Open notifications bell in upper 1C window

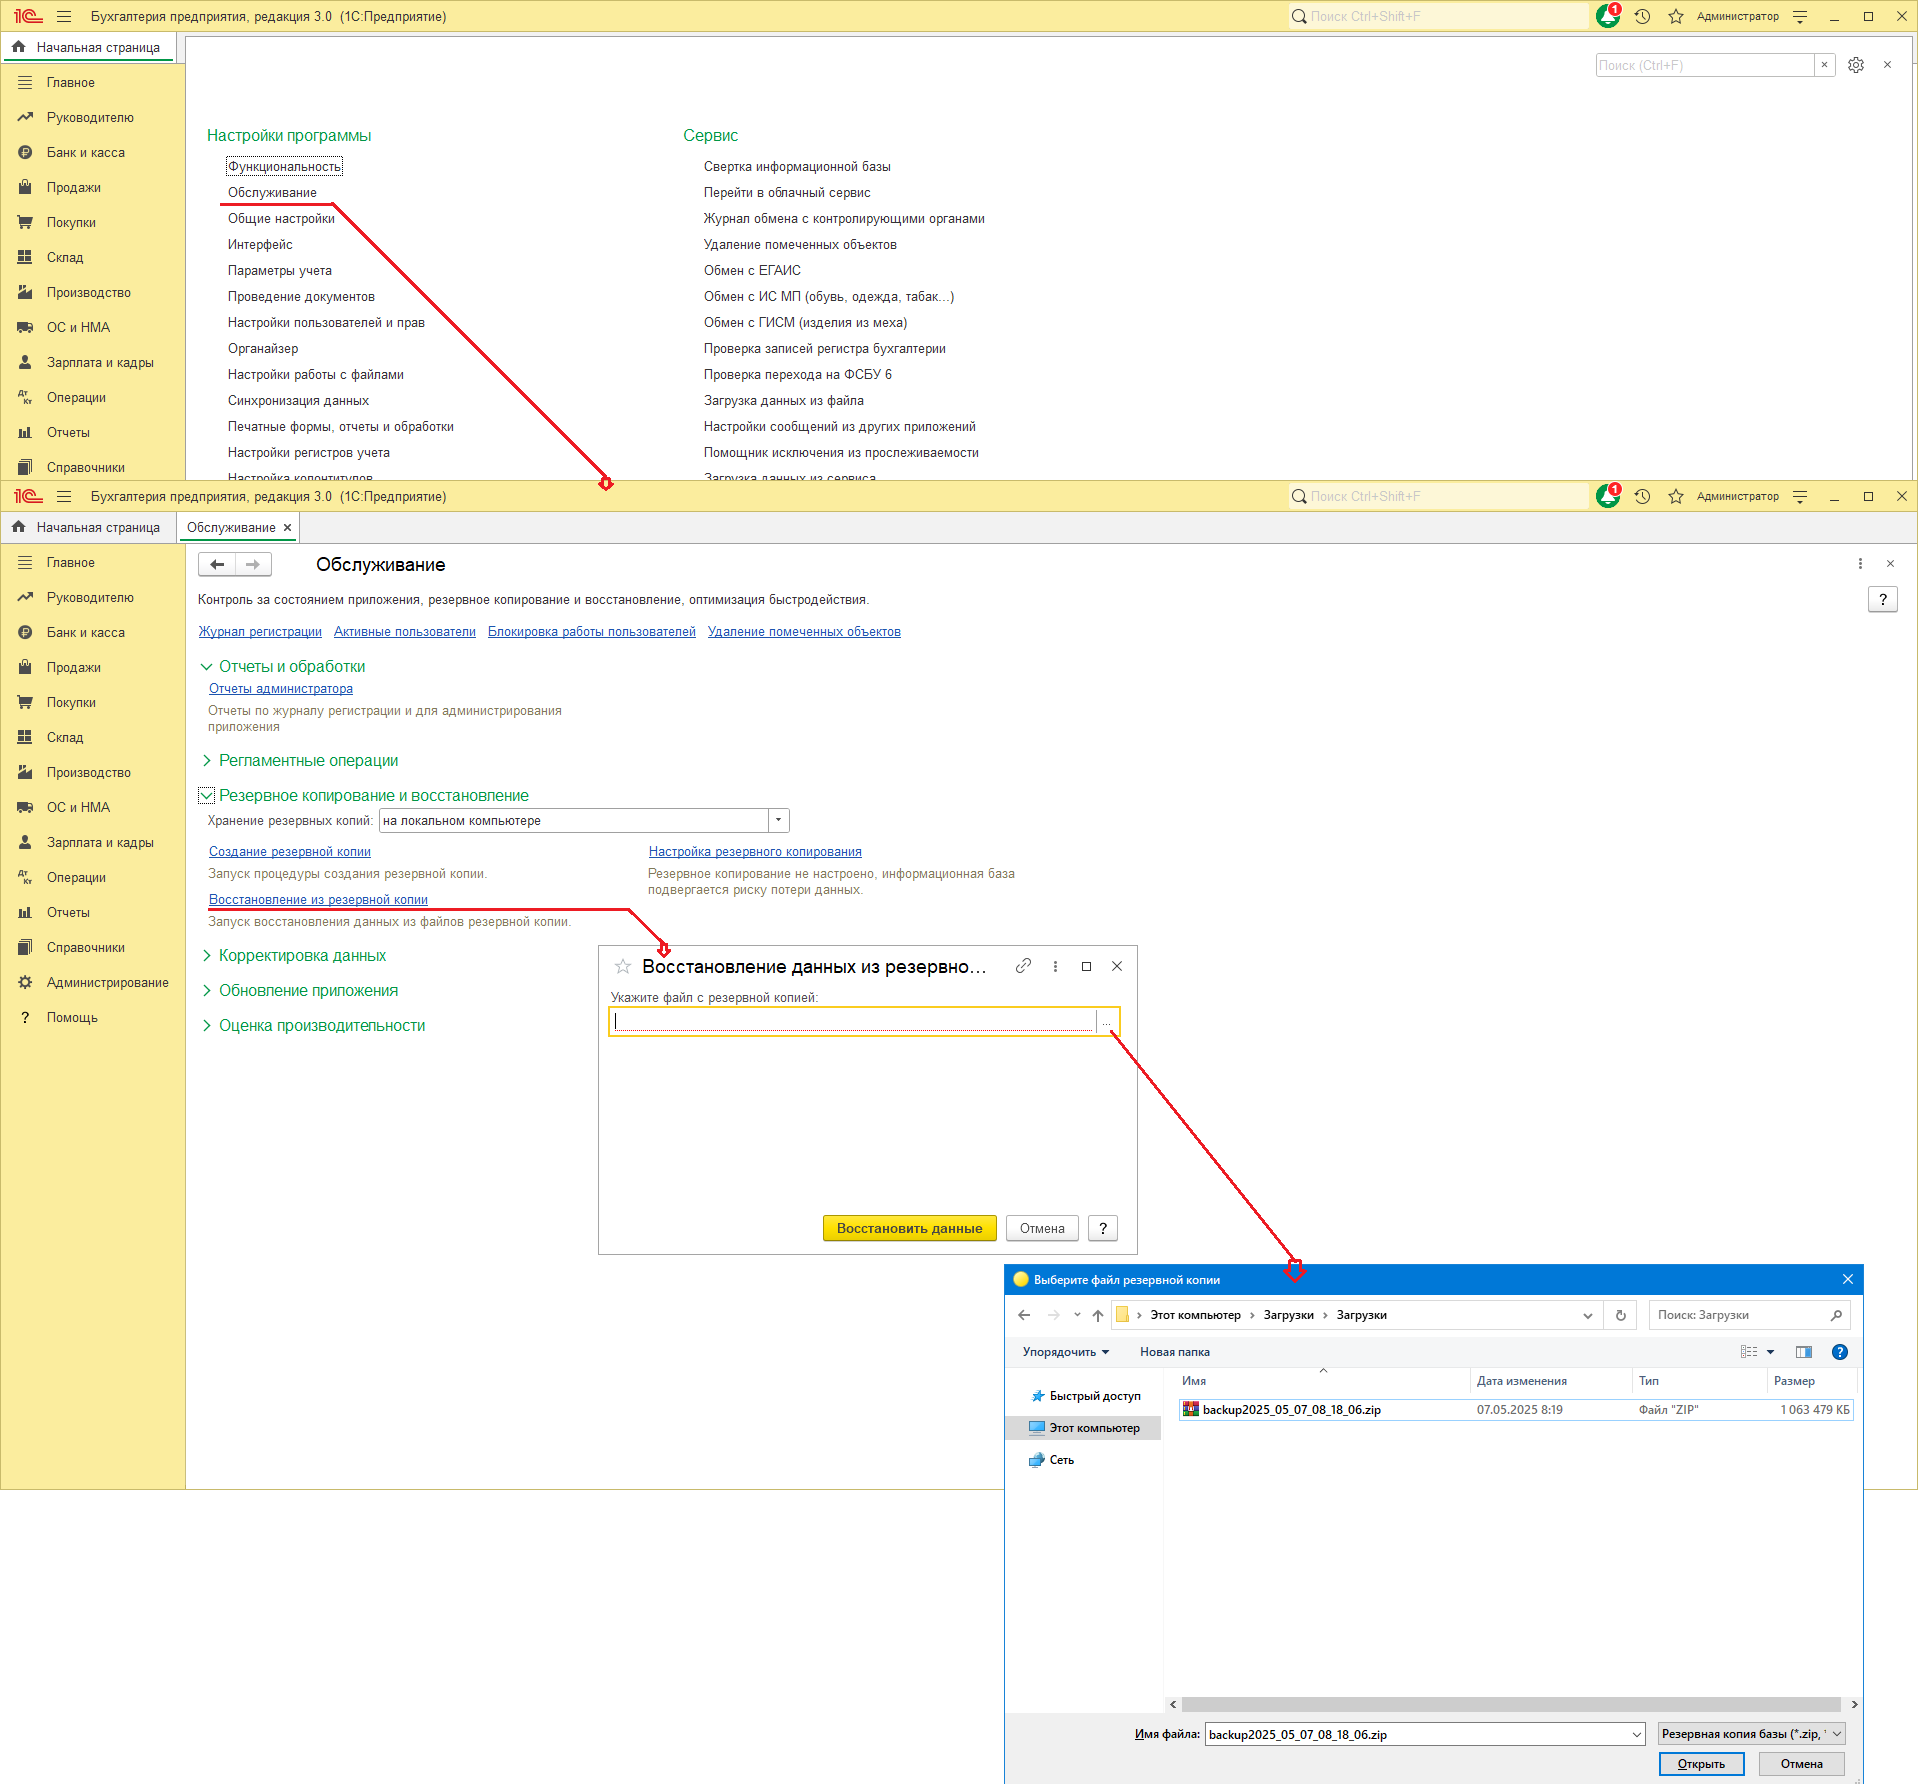pos(1608,16)
